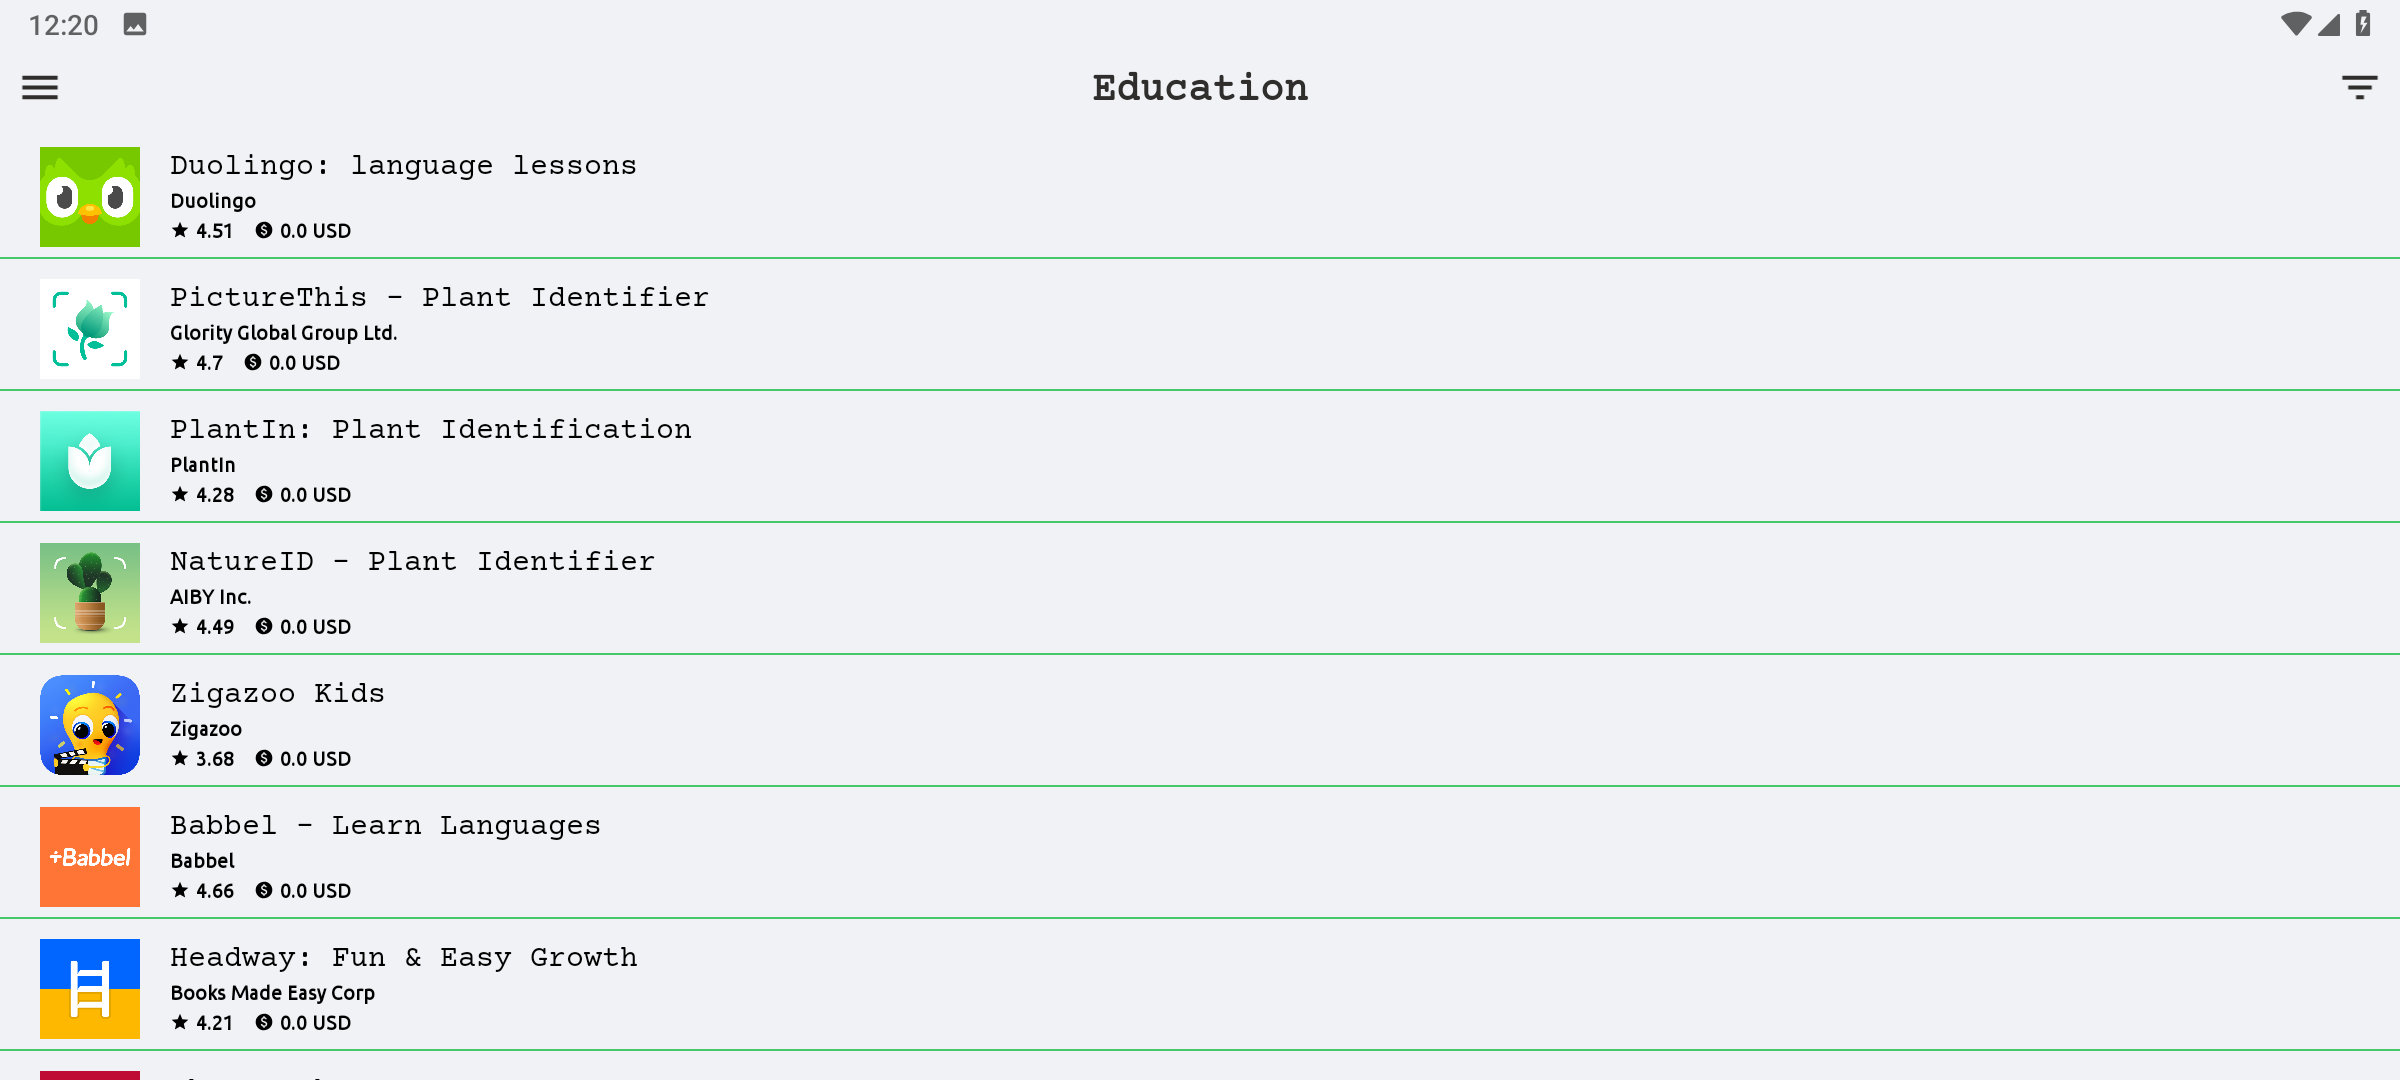Tap the Zigazoo Kids lightbulb icon
2400x1080 pixels.
[90, 725]
